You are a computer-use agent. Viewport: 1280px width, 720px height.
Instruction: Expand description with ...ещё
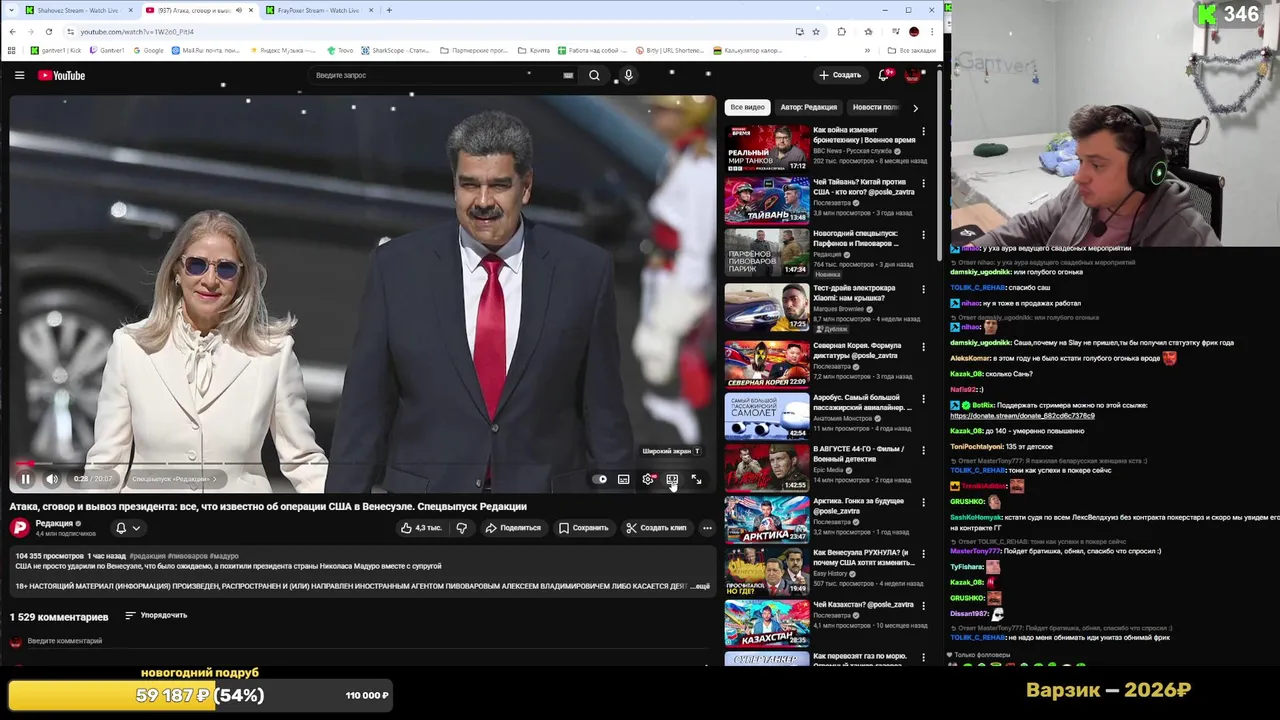pyautogui.click(x=700, y=587)
